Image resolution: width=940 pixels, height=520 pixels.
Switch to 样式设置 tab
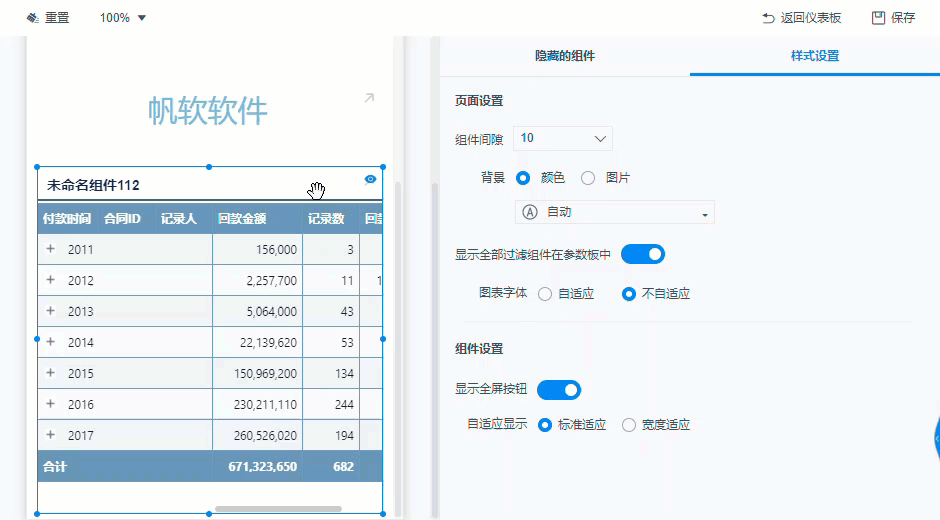[815, 56]
